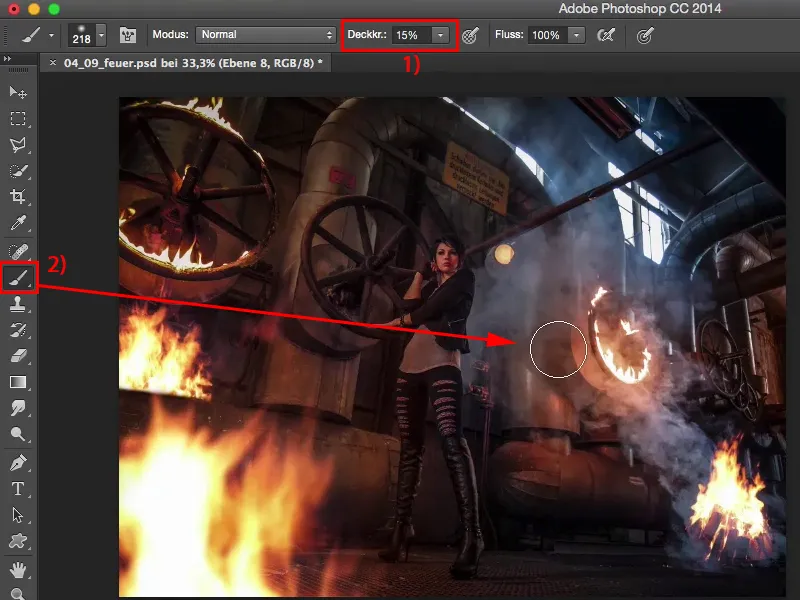Toggle pressure for opacity button

[470, 35]
